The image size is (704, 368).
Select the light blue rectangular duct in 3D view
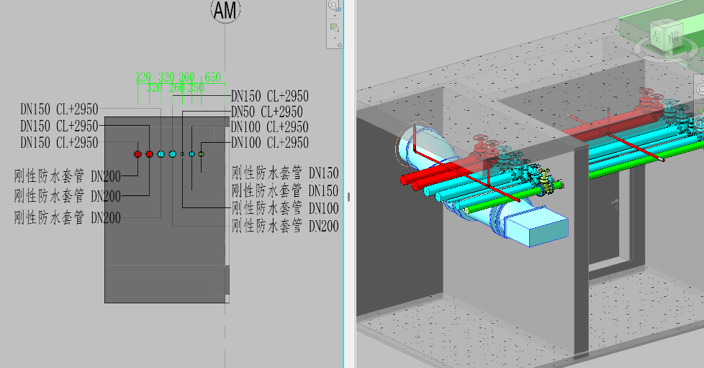click(x=536, y=226)
